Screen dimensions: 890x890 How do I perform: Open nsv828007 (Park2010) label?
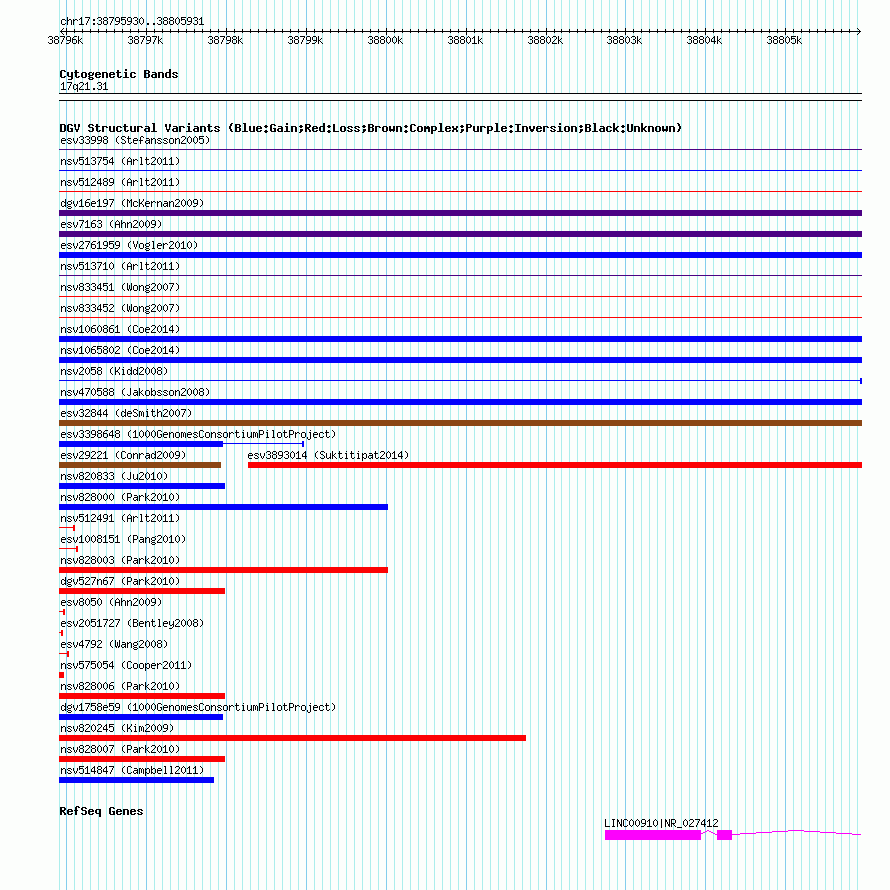point(120,749)
